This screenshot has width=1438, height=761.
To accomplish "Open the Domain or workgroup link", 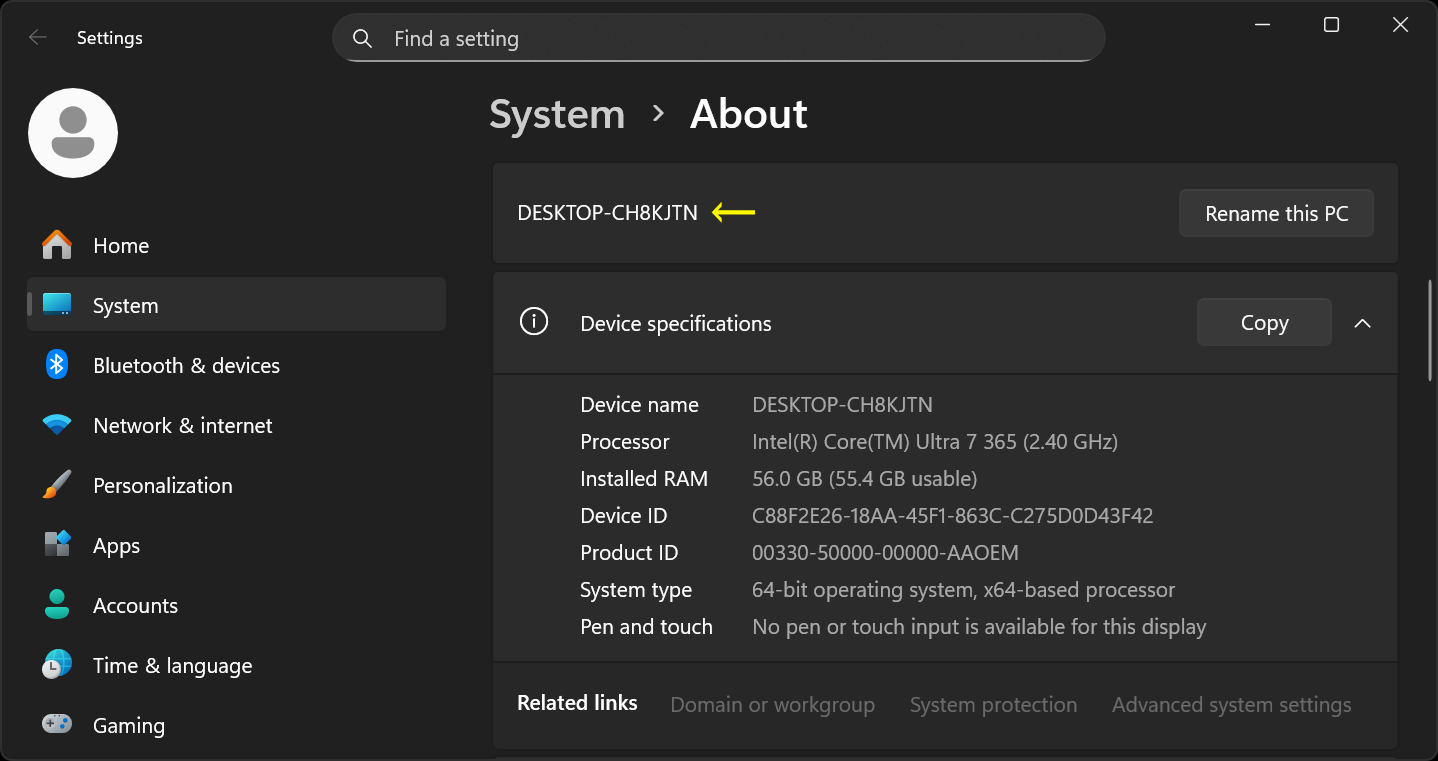I will pyautogui.click(x=772, y=704).
